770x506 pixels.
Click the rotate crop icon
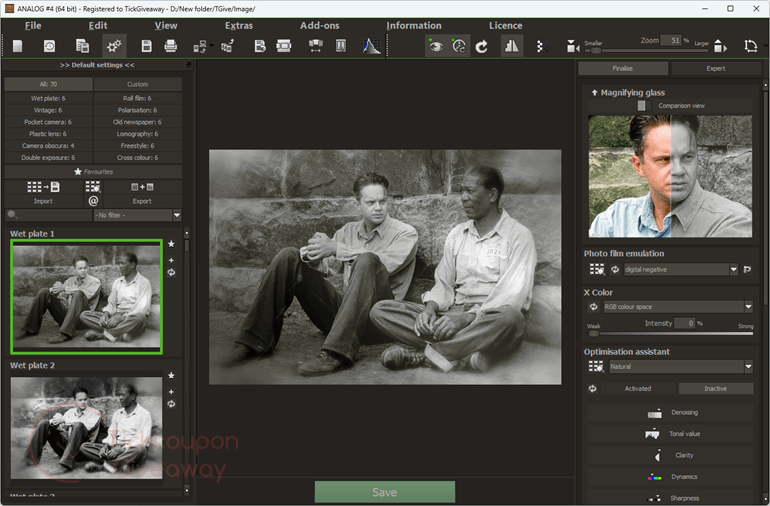(750, 46)
